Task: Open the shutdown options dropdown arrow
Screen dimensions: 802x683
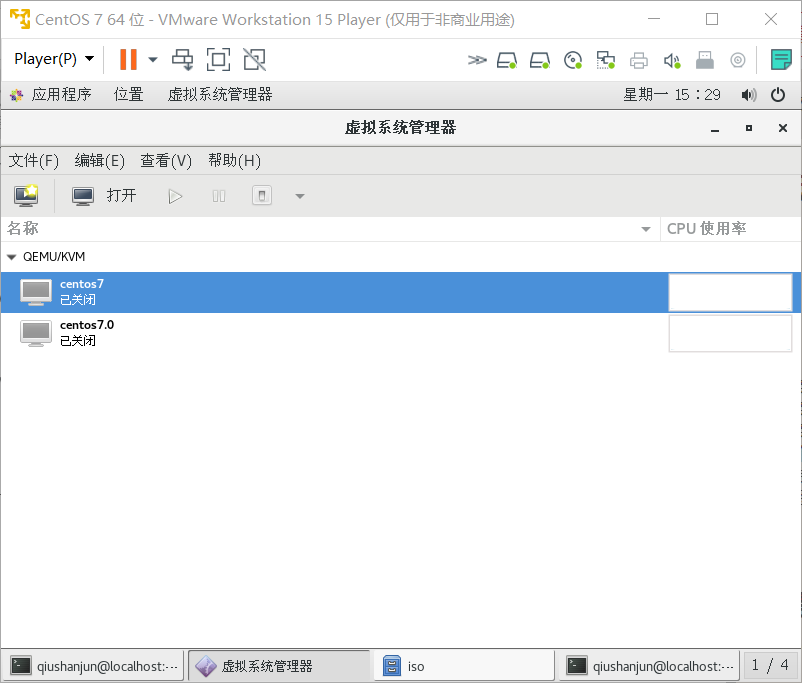Action: click(x=297, y=195)
